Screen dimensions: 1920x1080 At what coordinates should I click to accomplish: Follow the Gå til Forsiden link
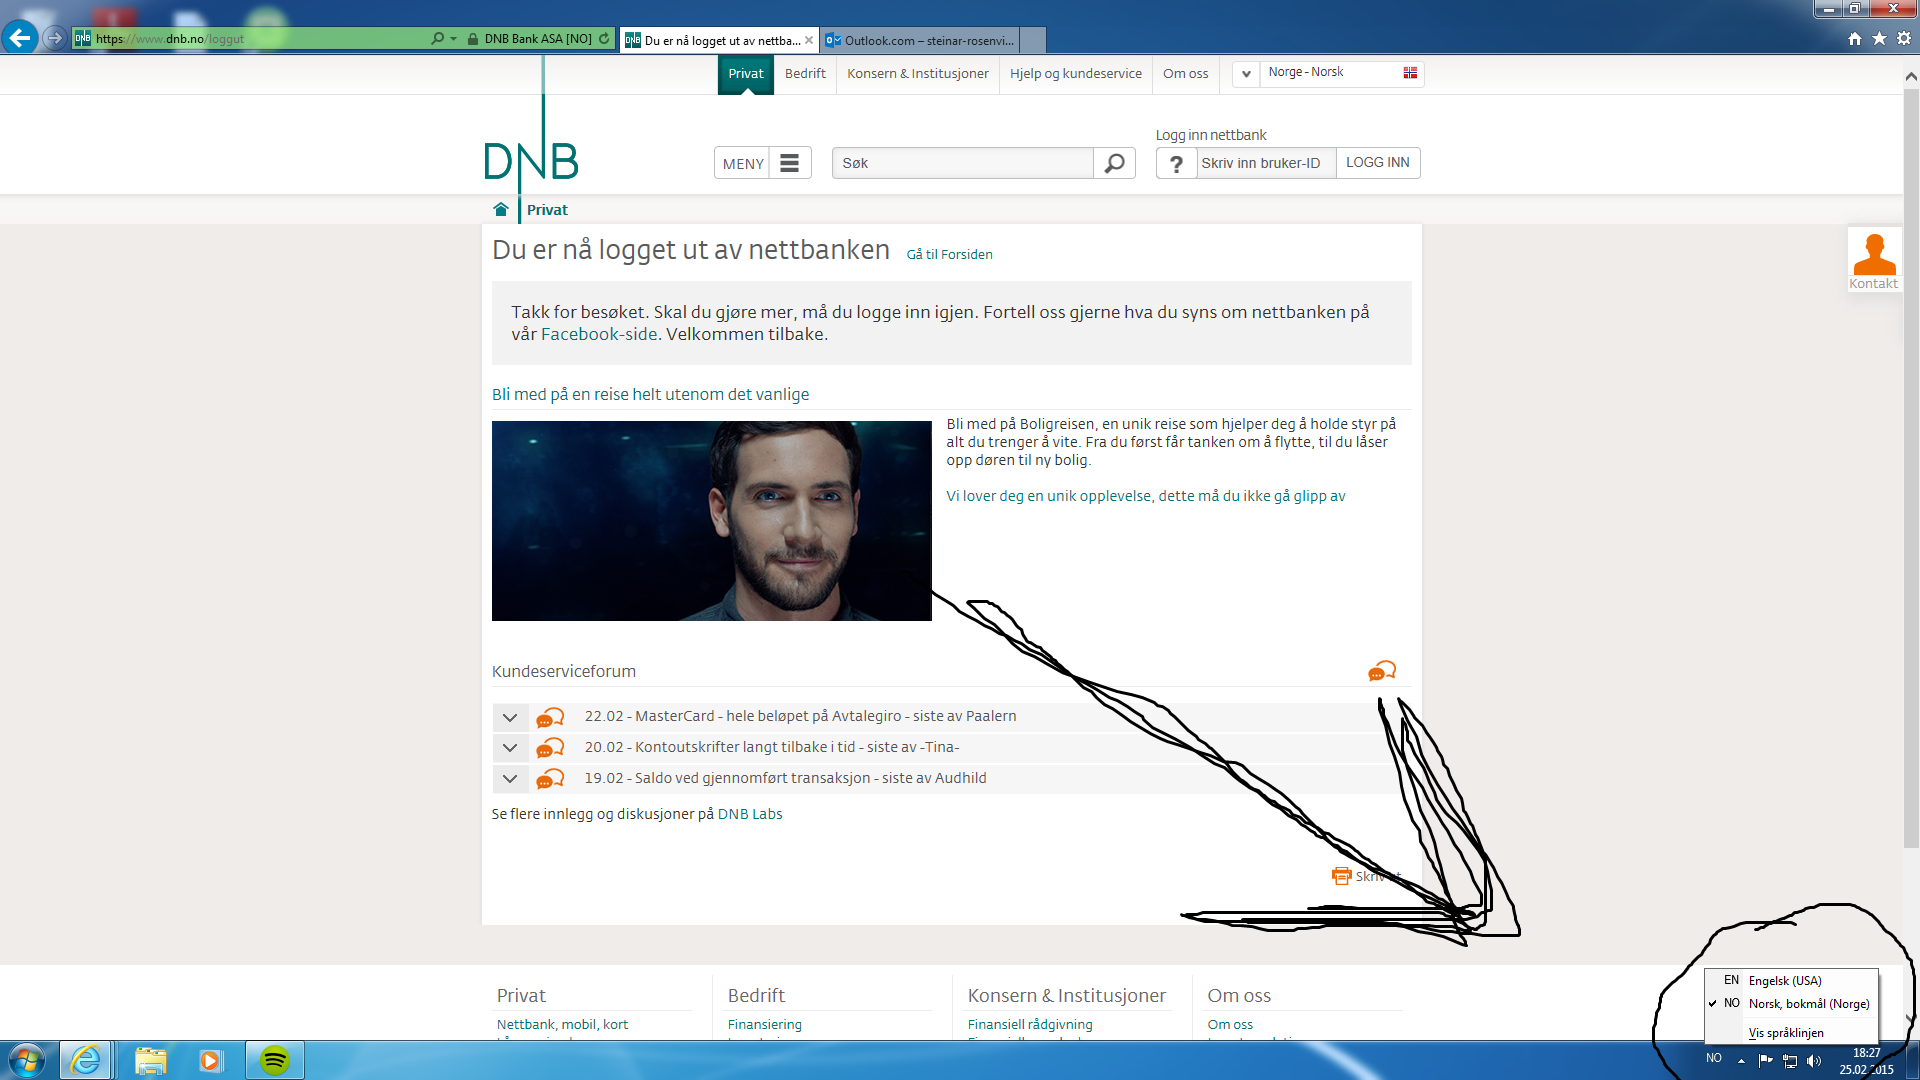pos(950,255)
